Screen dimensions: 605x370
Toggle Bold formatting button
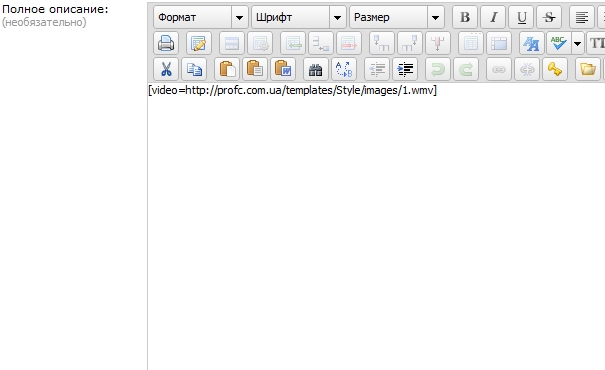(465, 17)
